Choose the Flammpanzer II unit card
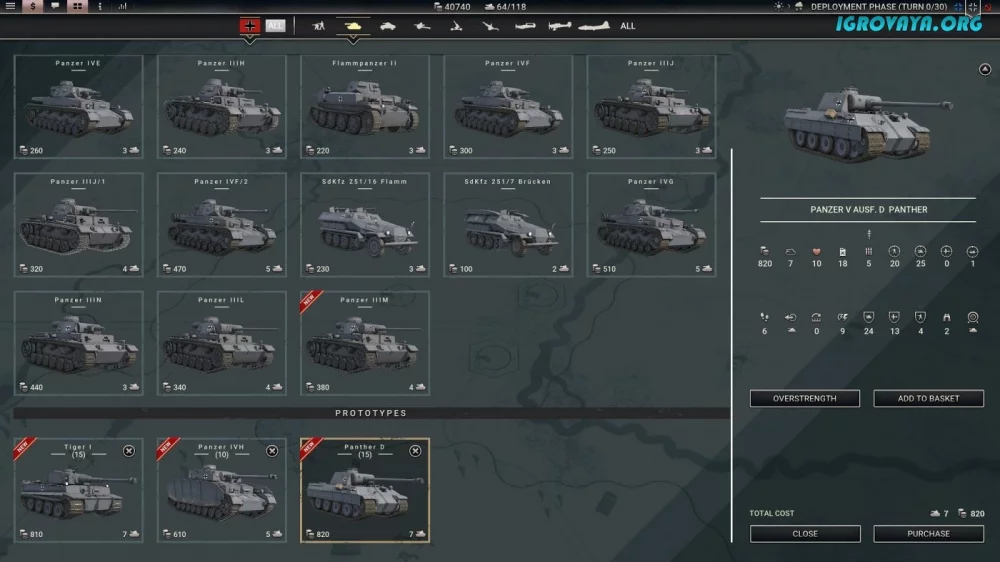1000x562 pixels. pyautogui.click(x=365, y=108)
